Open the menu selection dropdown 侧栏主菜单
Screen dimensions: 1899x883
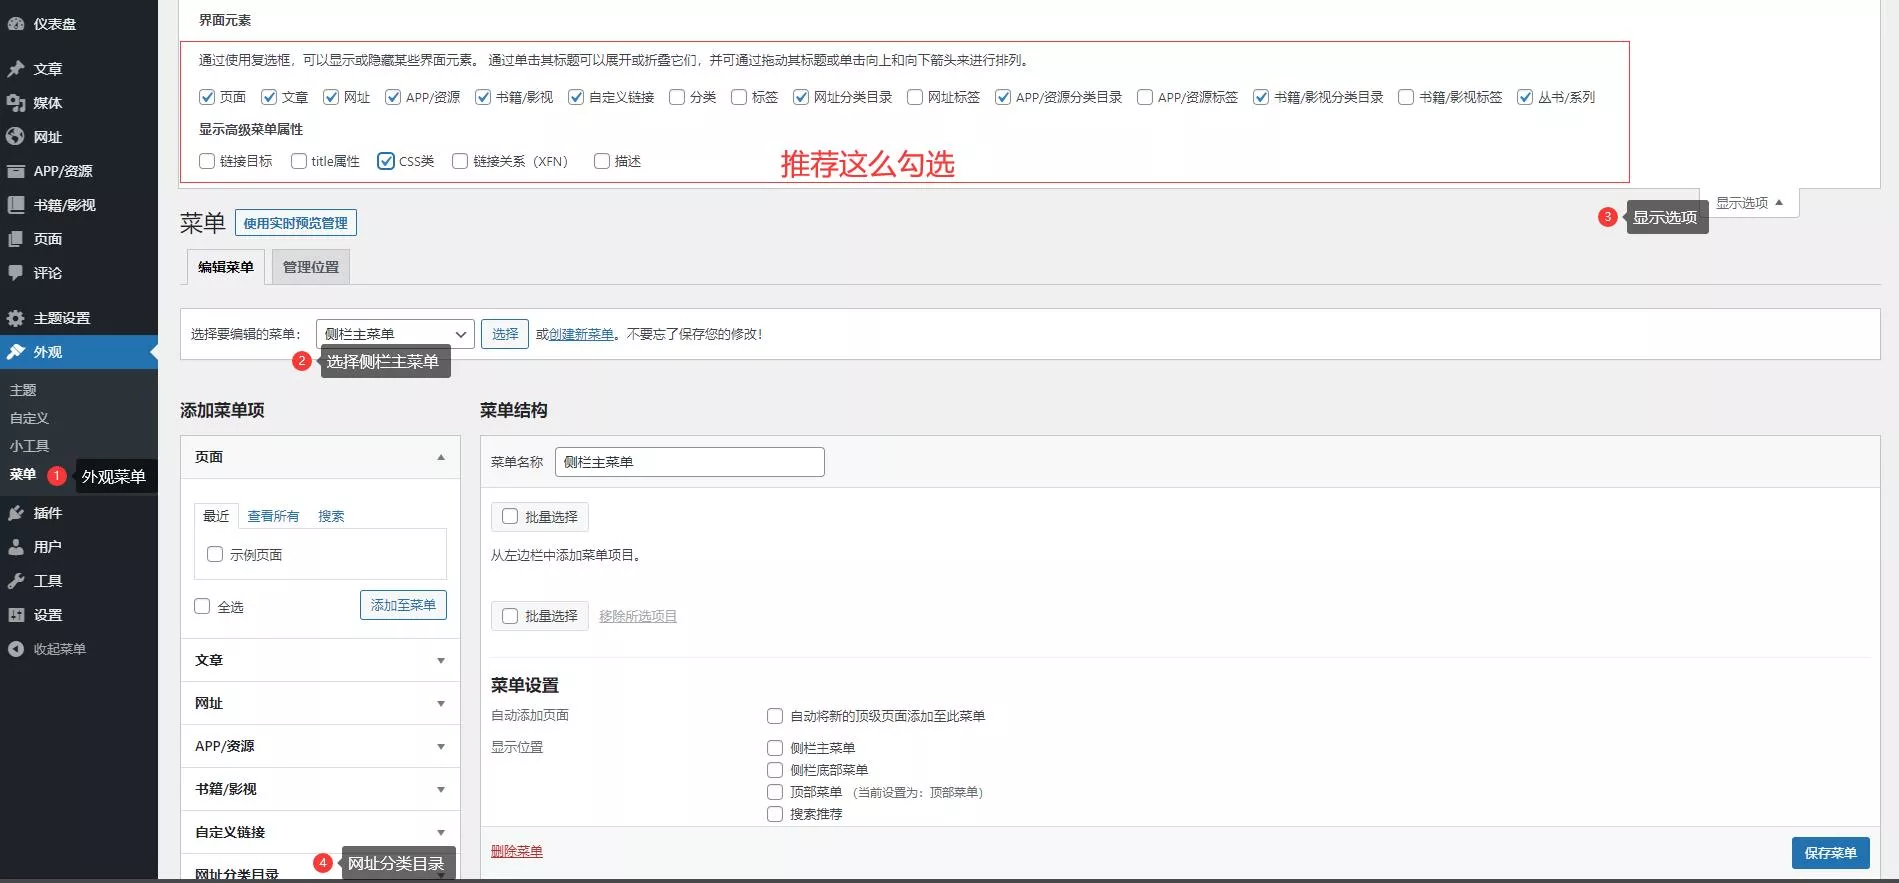tap(395, 334)
